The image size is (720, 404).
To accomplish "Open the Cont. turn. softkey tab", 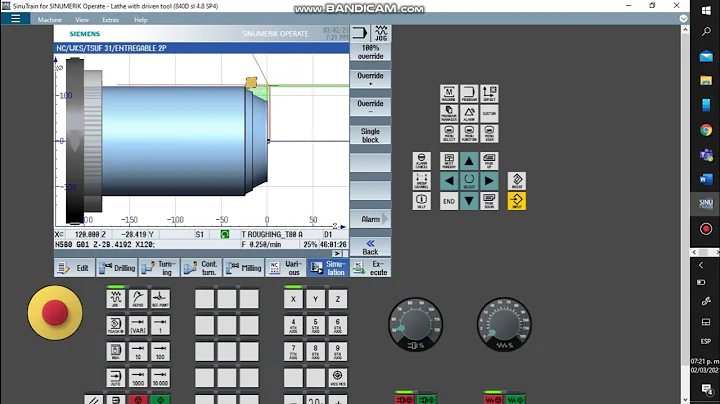I will (202, 268).
